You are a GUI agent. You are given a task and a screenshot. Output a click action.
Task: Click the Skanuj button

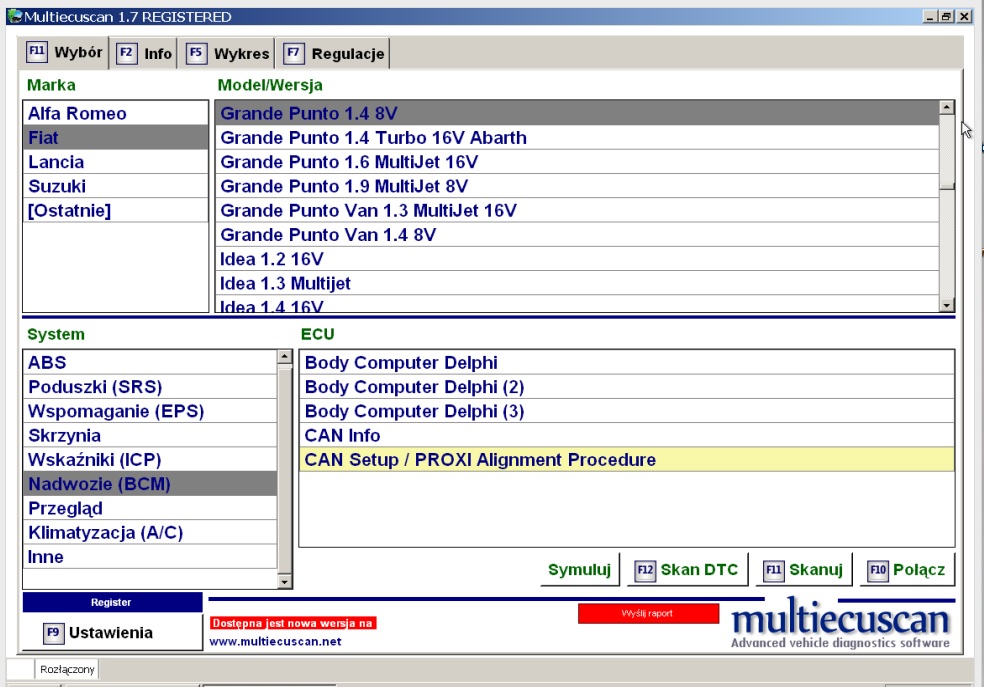[x=802, y=571]
